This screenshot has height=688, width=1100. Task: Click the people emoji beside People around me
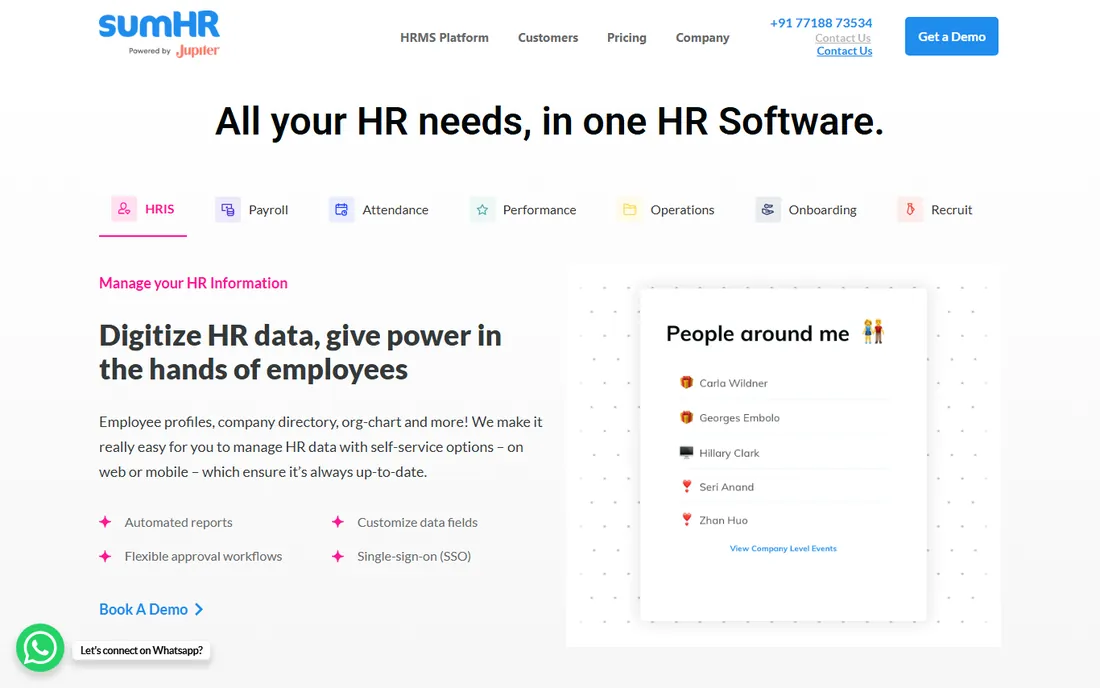pos(873,331)
